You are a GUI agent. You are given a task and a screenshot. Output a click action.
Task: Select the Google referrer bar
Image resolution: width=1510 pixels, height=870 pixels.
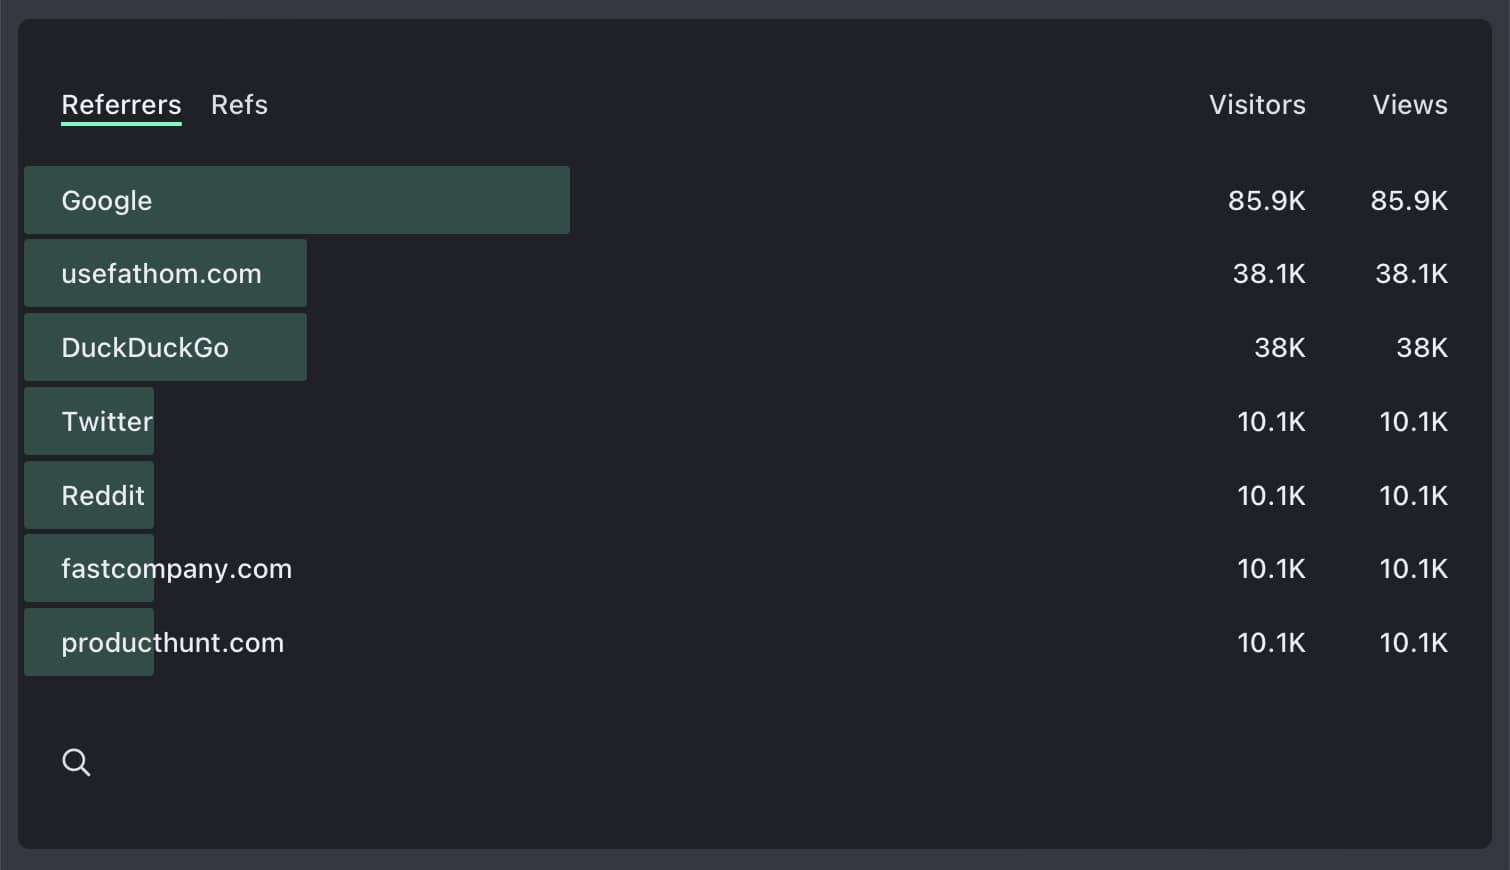click(297, 200)
